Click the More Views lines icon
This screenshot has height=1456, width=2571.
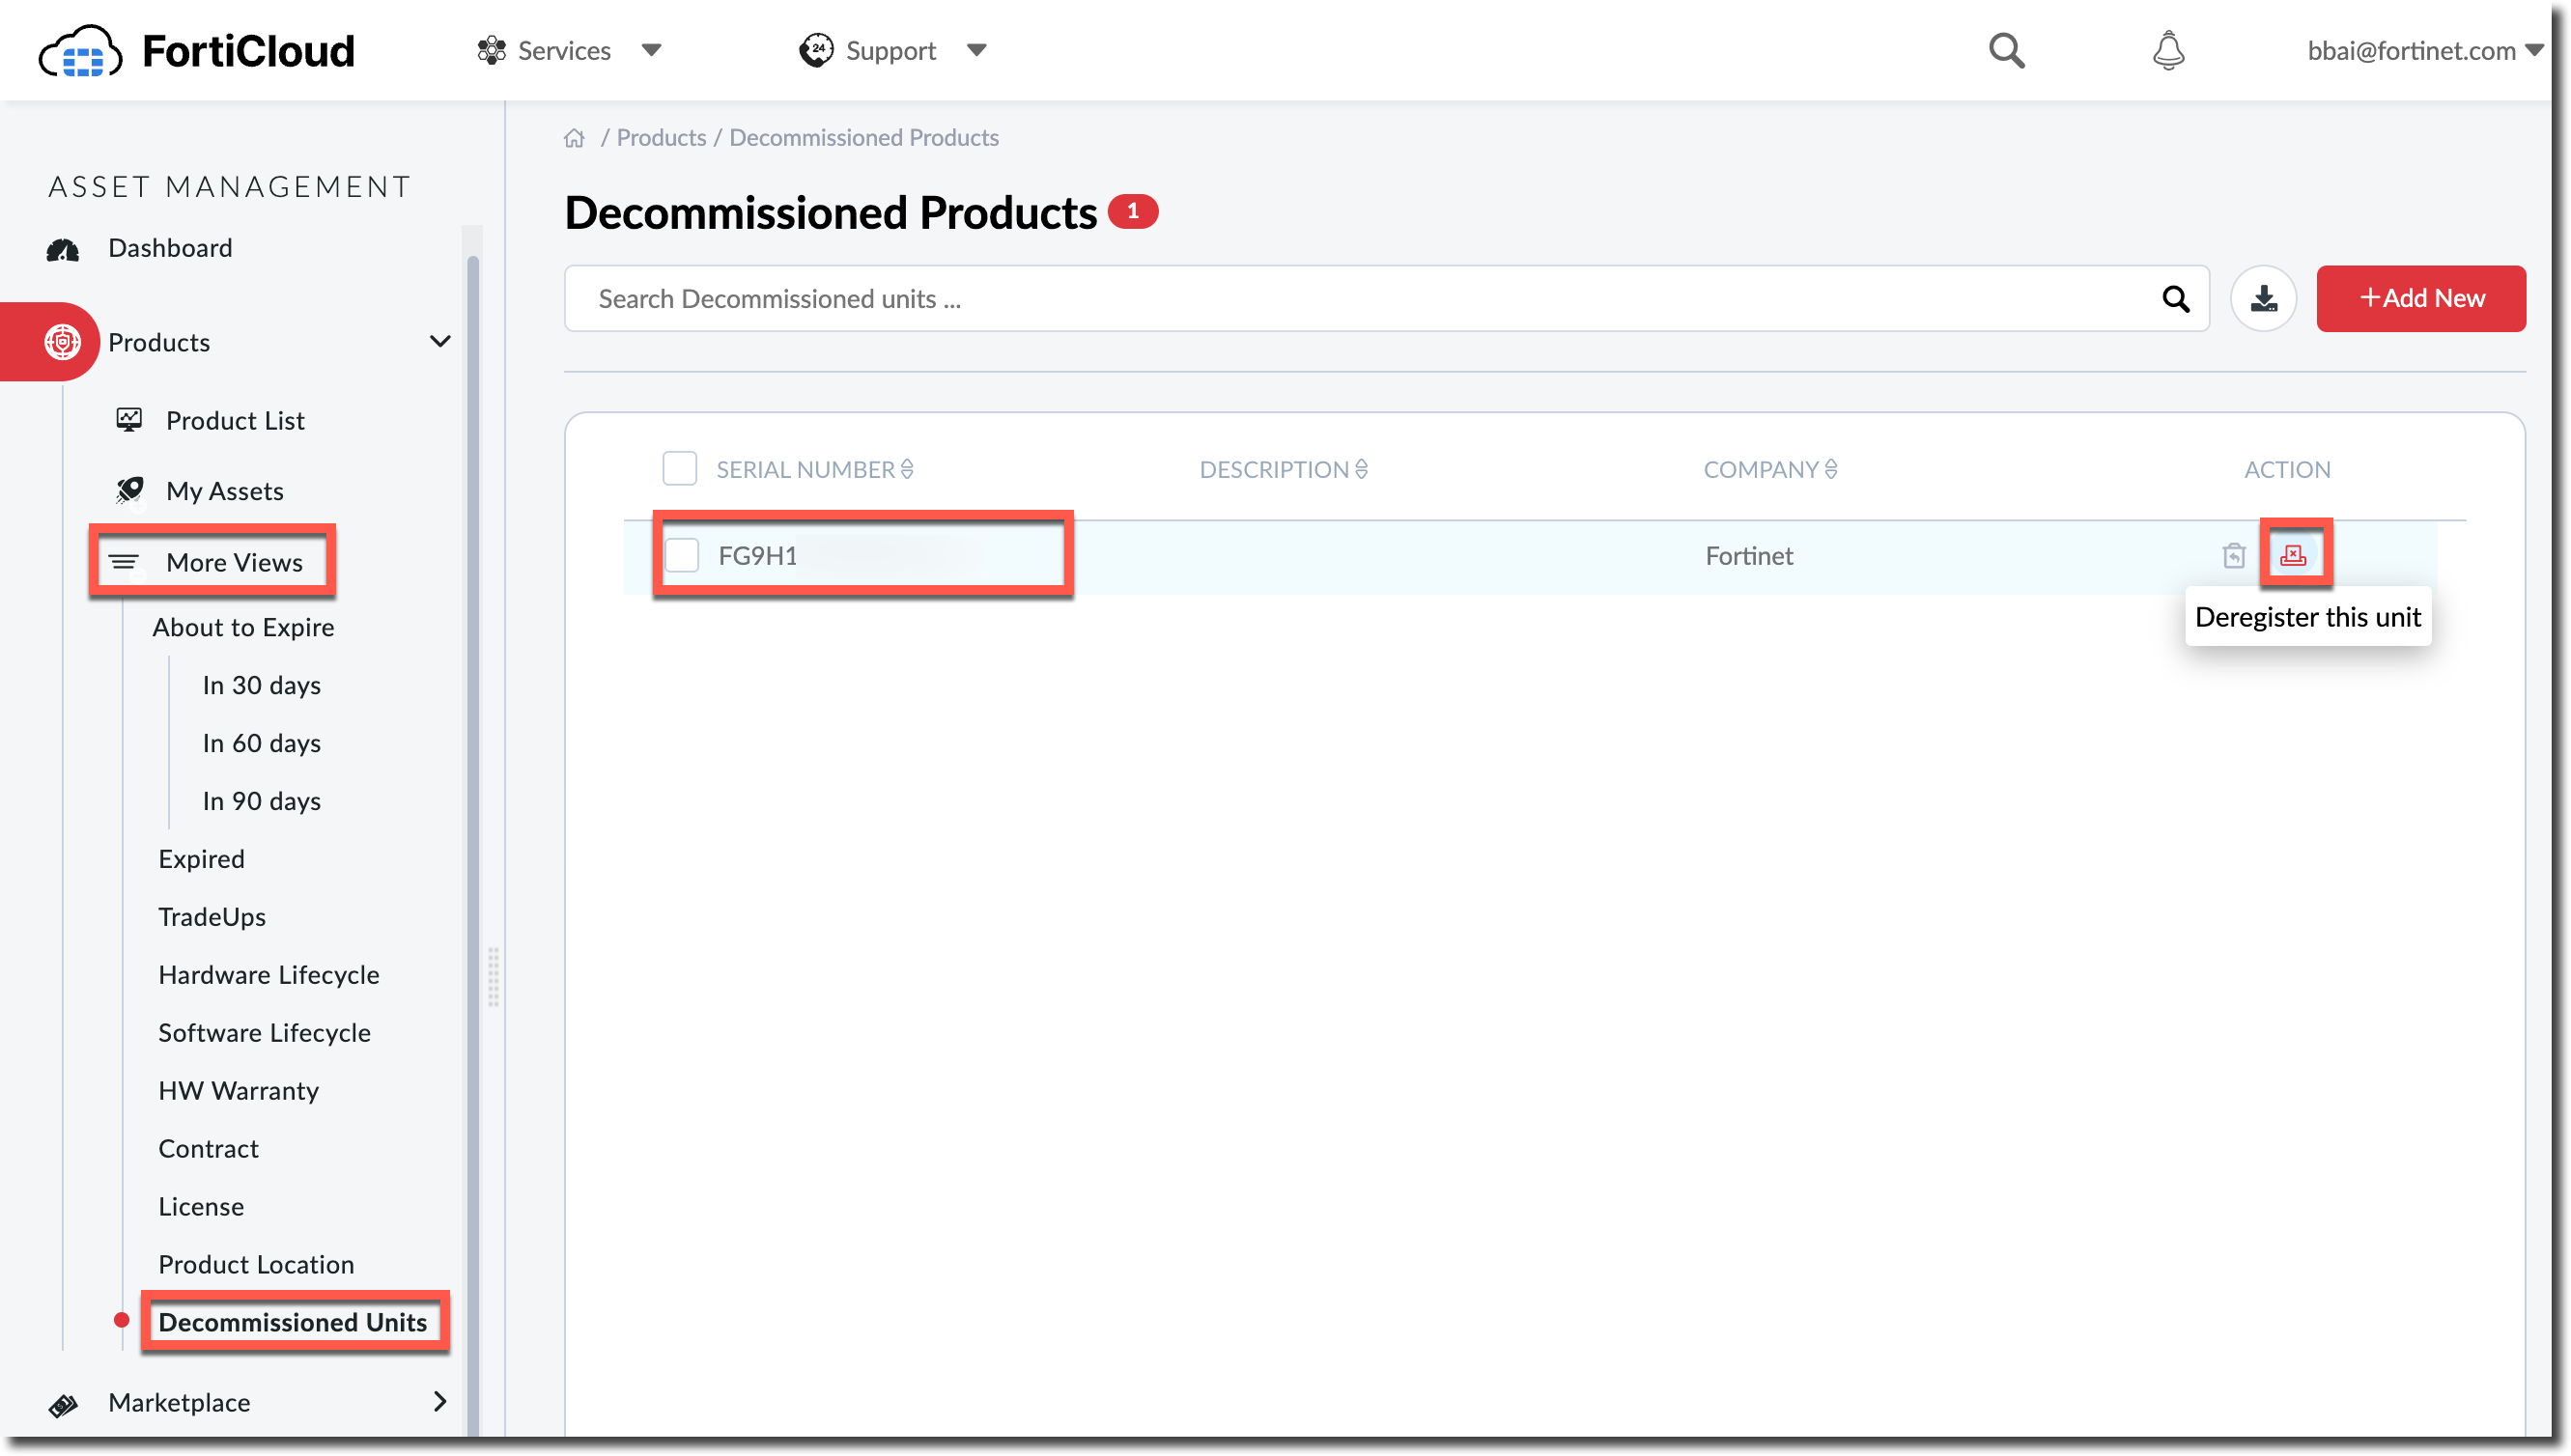click(x=123, y=562)
